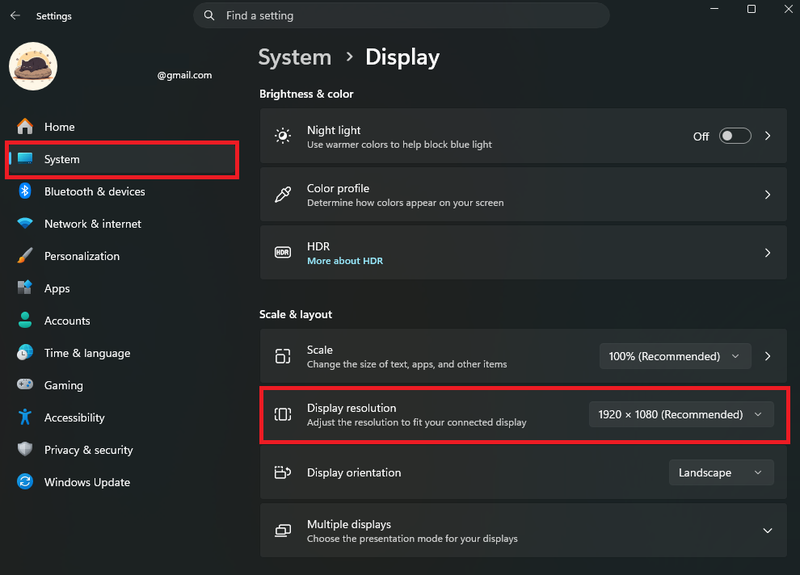Screen dimensions: 800x575
Task: Click the Accessibility figure icon
Action: 24,417
